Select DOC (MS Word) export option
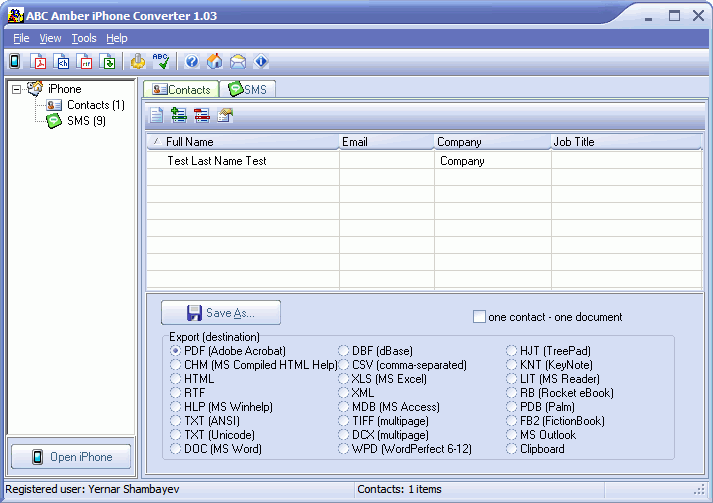This screenshot has height=503, width=713. click(x=176, y=449)
